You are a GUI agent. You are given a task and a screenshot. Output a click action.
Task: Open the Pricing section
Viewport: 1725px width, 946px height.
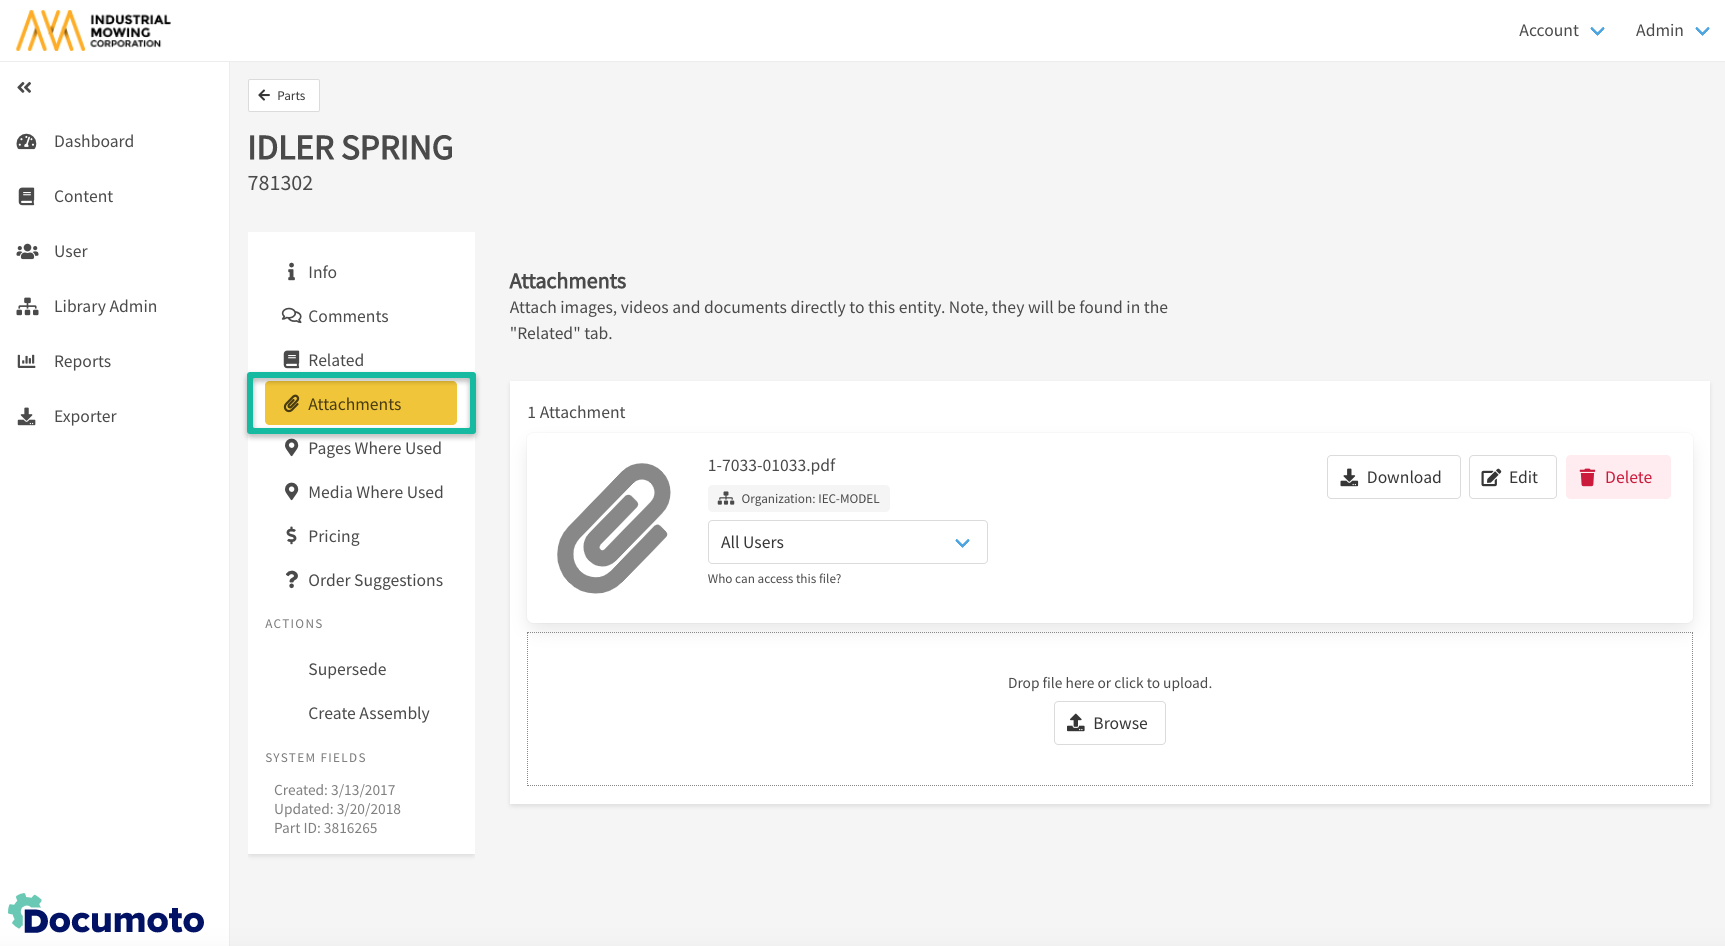point(333,537)
